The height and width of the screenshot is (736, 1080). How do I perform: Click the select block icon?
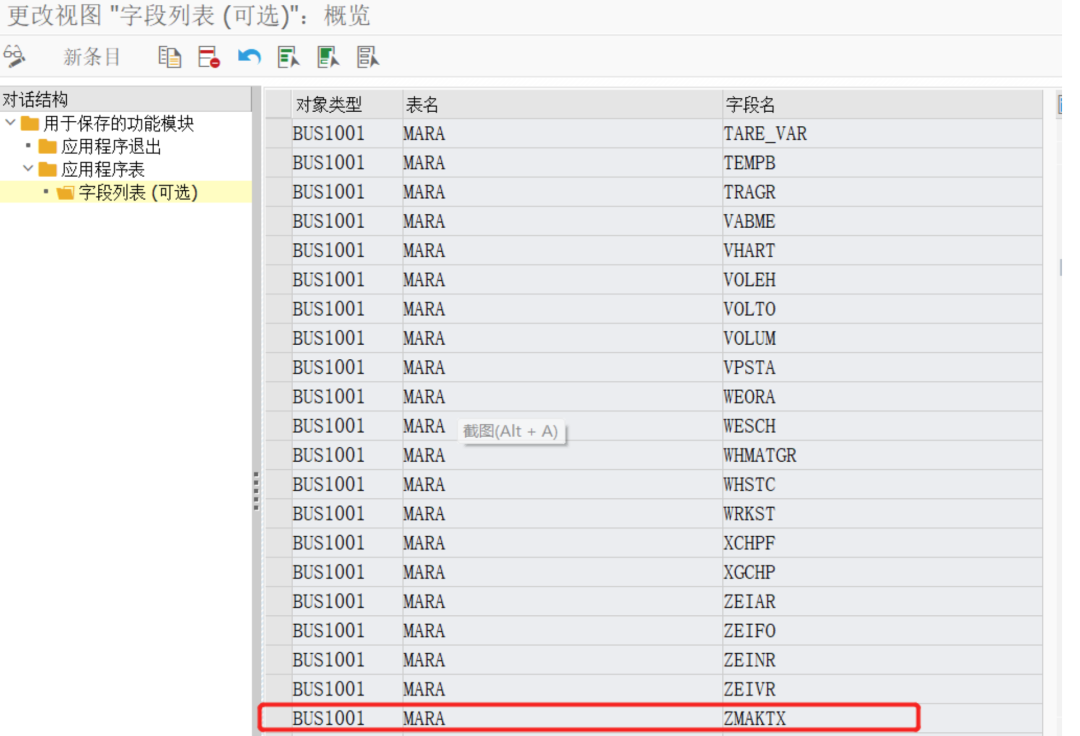[x=328, y=56]
